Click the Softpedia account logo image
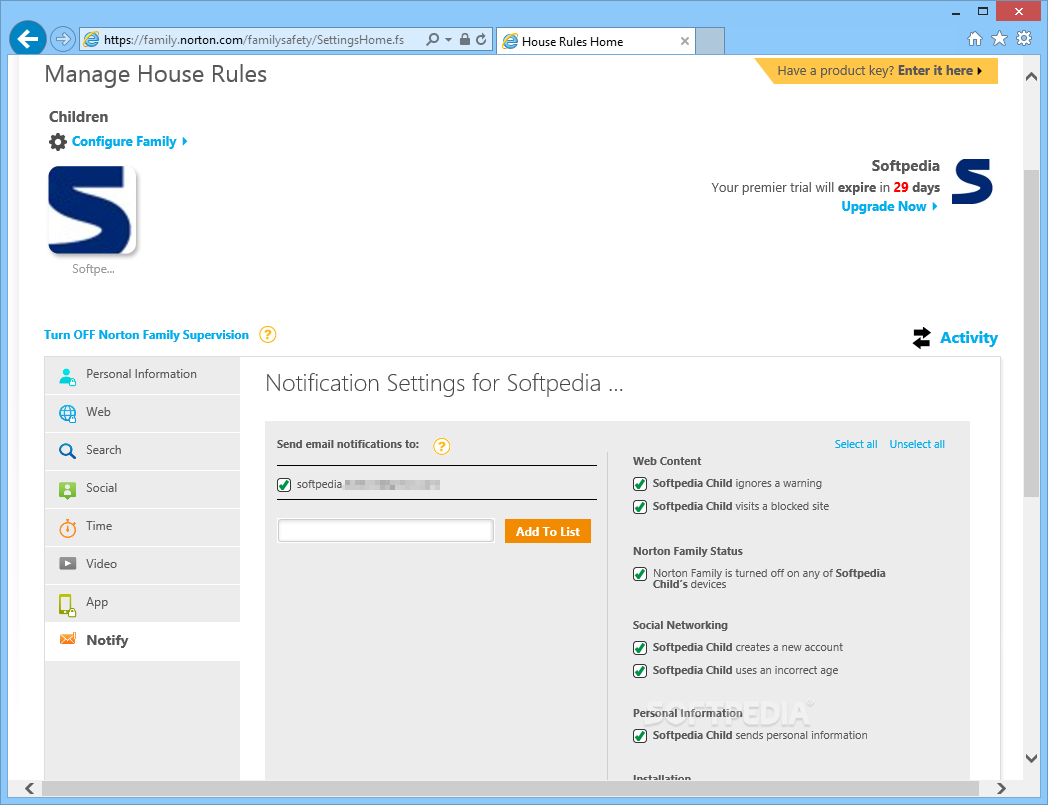Image resolution: width=1048 pixels, height=805 pixels. (972, 181)
